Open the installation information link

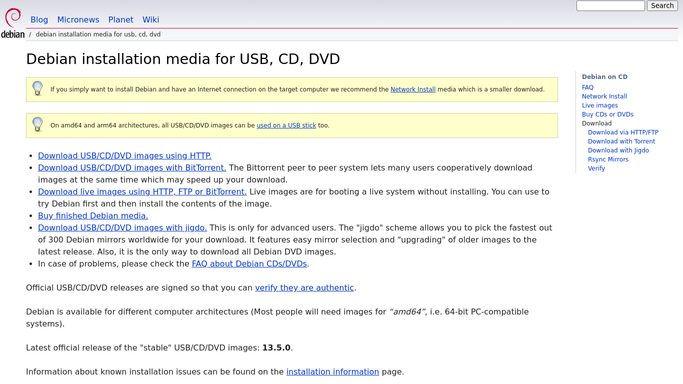[x=333, y=372]
